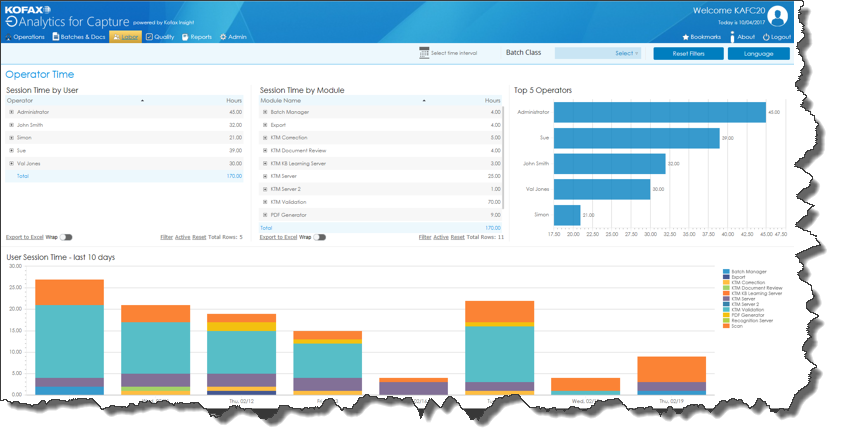The width and height of the screenshot is (841, 441).
Task: Select the Labor tab label
Action: coord(130,37)
